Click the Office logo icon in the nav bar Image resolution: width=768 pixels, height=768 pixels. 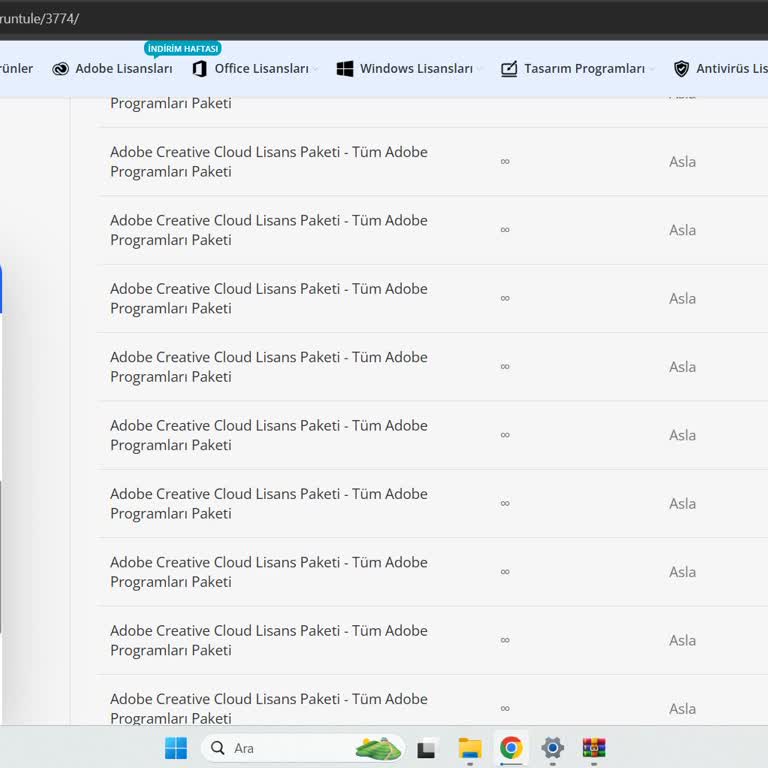click(199, 69)
